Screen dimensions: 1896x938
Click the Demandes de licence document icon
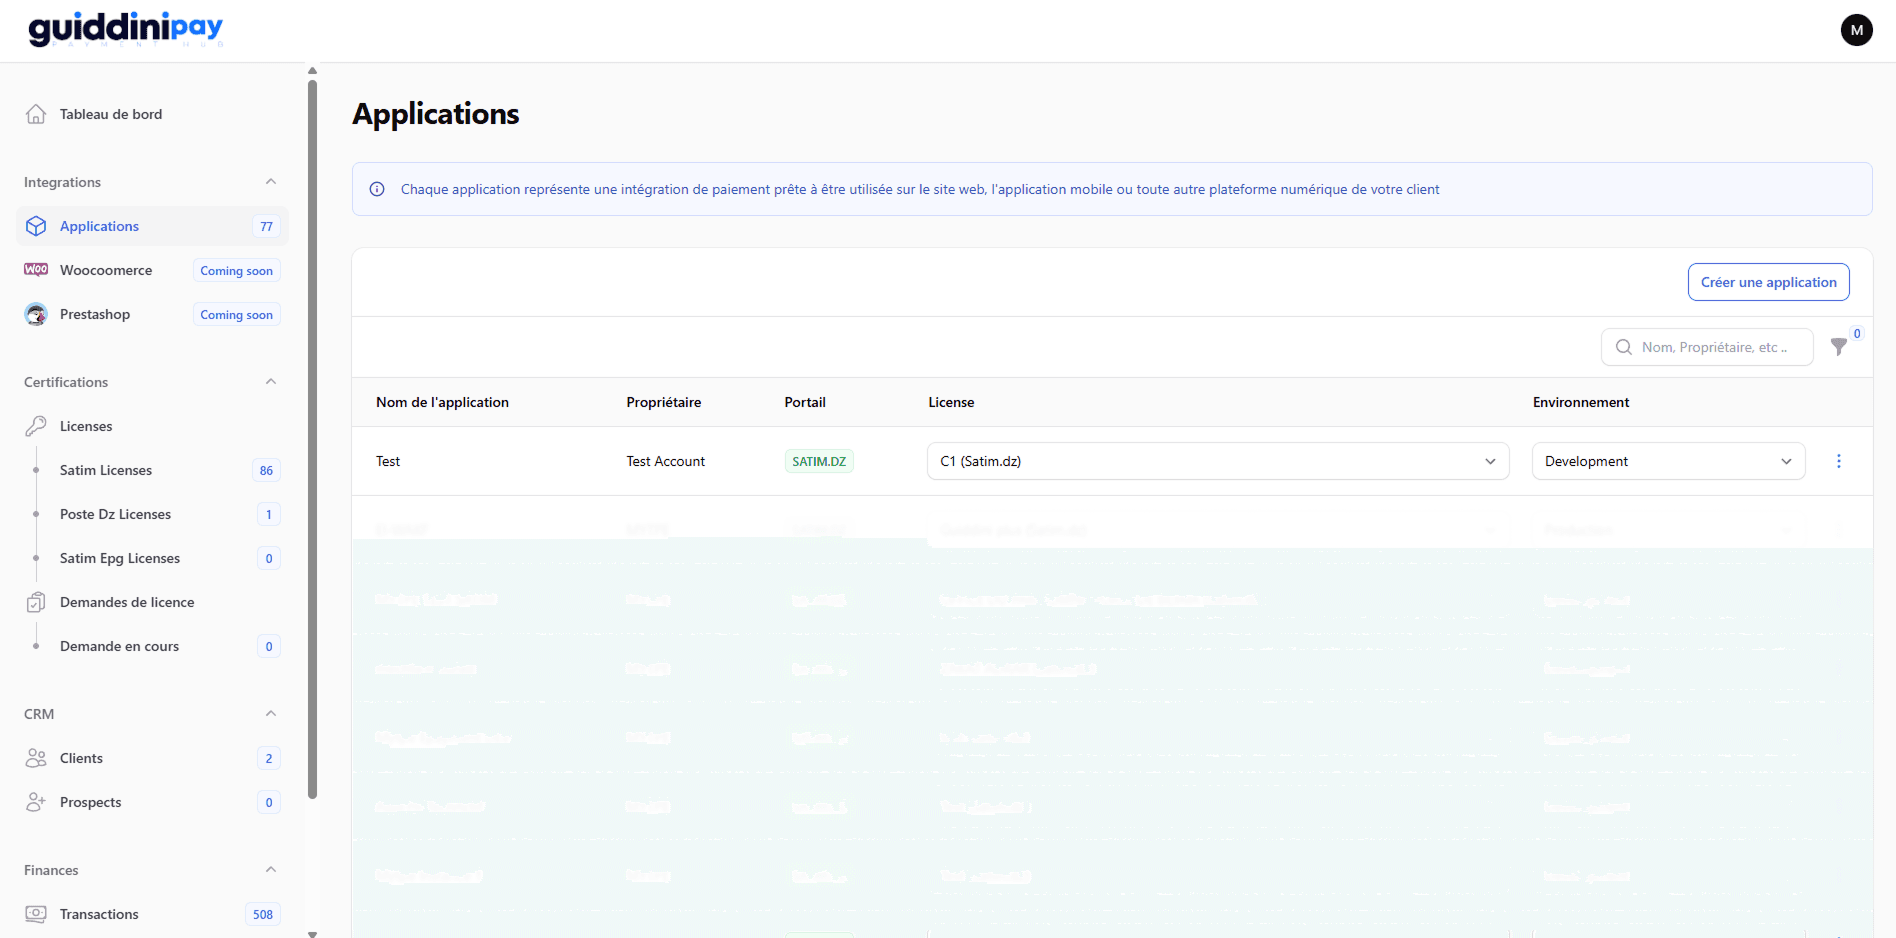coord(36,601)
